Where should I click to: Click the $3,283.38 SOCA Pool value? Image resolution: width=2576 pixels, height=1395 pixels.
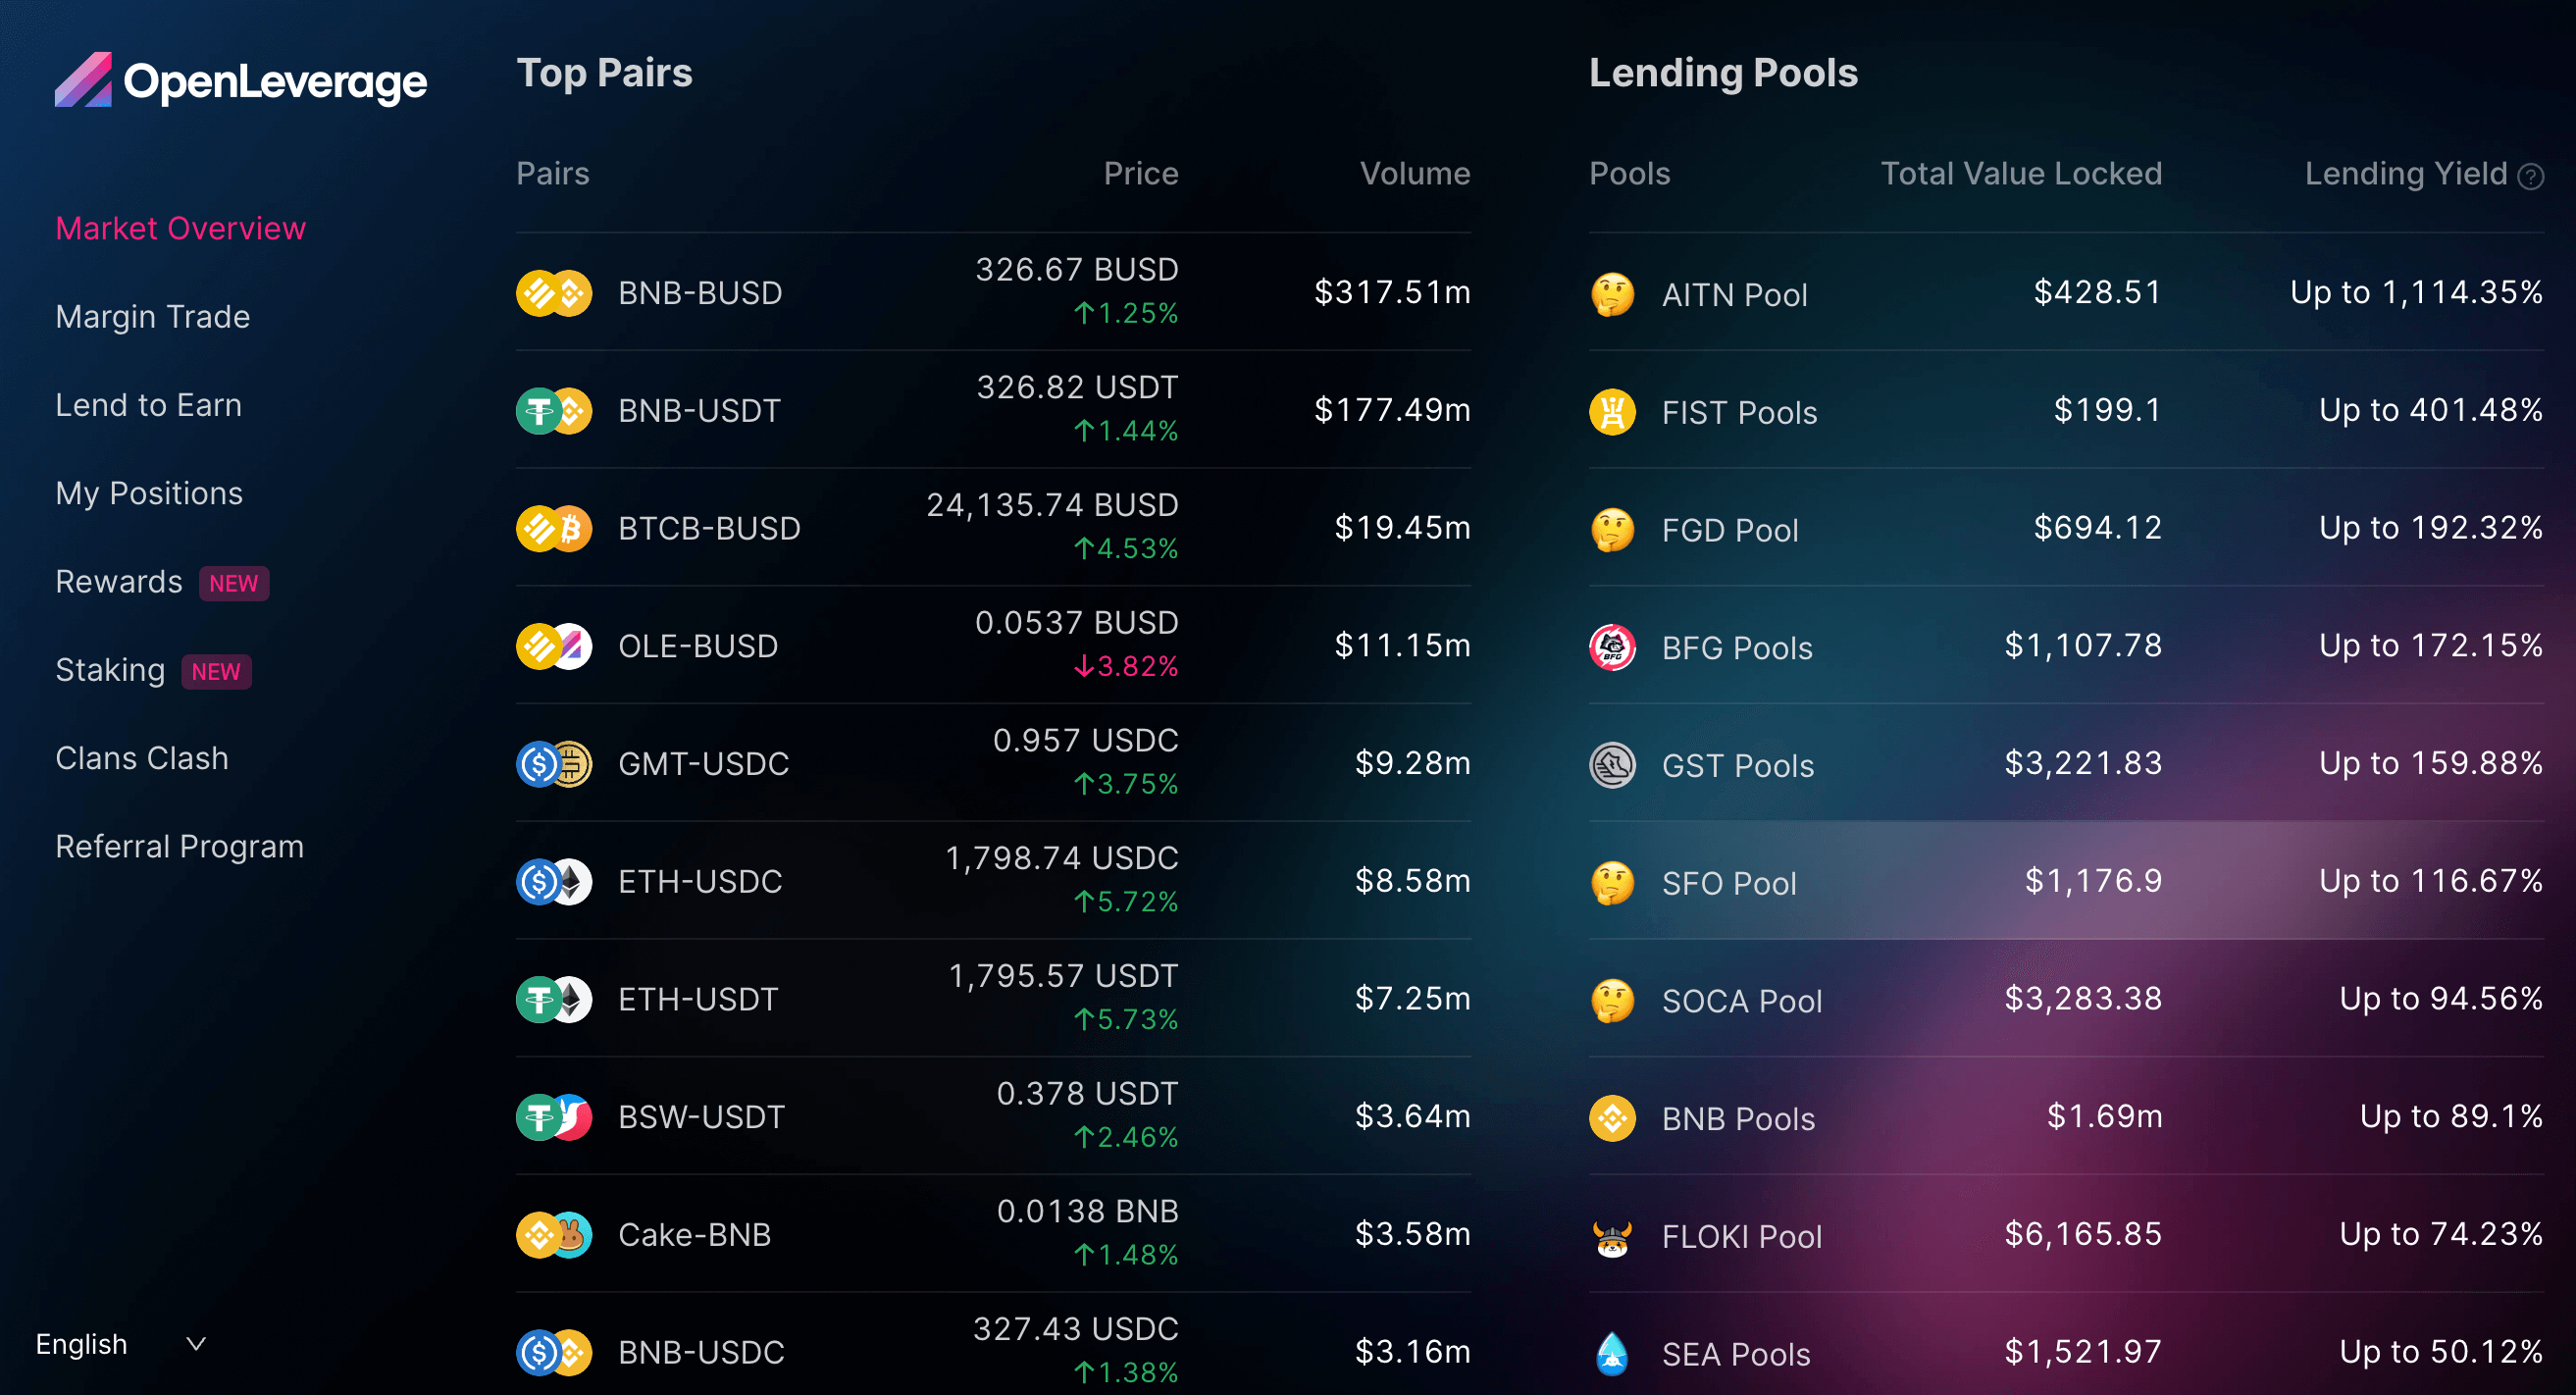coord(2083,998)
